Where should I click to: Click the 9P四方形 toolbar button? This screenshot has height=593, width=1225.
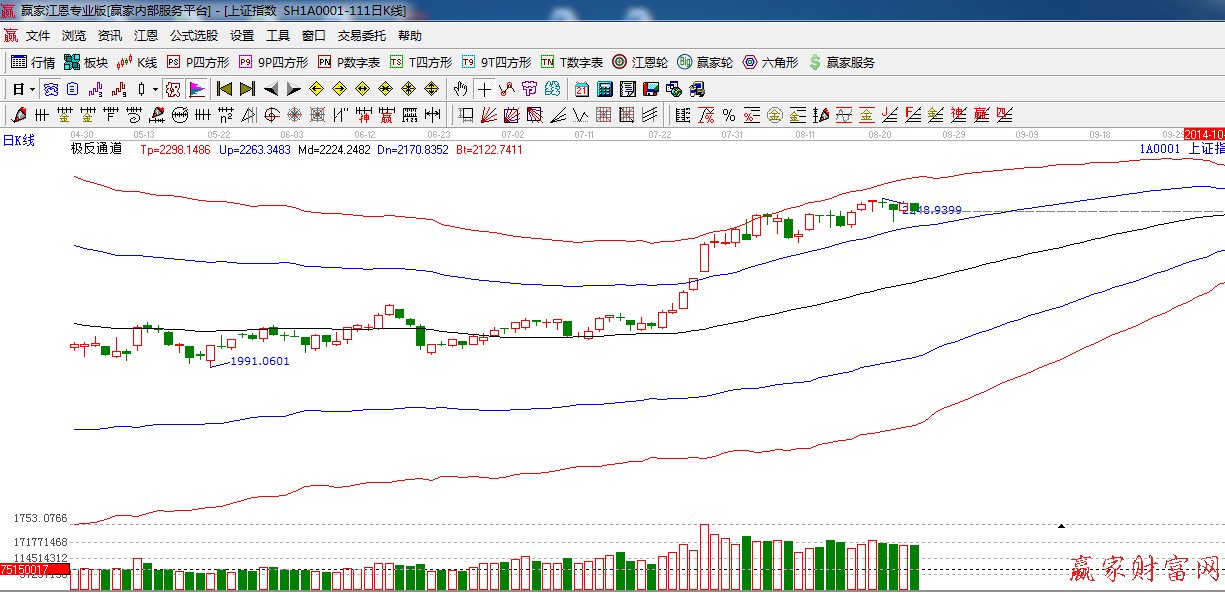click(273, 62)
